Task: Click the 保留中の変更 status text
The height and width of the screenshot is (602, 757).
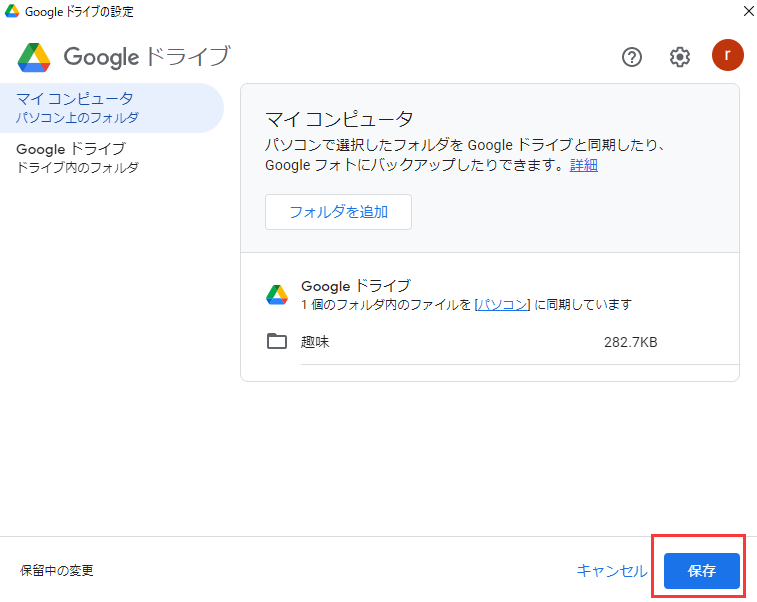Action: point(57,571)
